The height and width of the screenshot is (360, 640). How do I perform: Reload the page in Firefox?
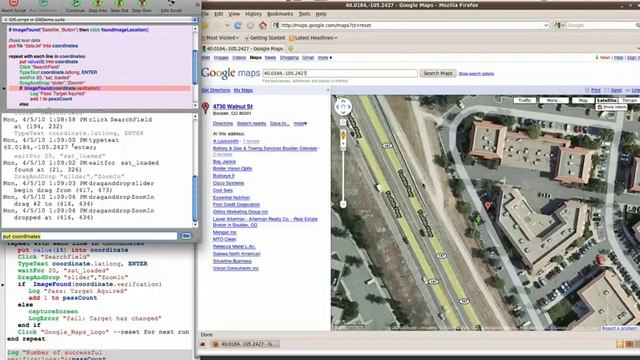(x=238, y=25)
